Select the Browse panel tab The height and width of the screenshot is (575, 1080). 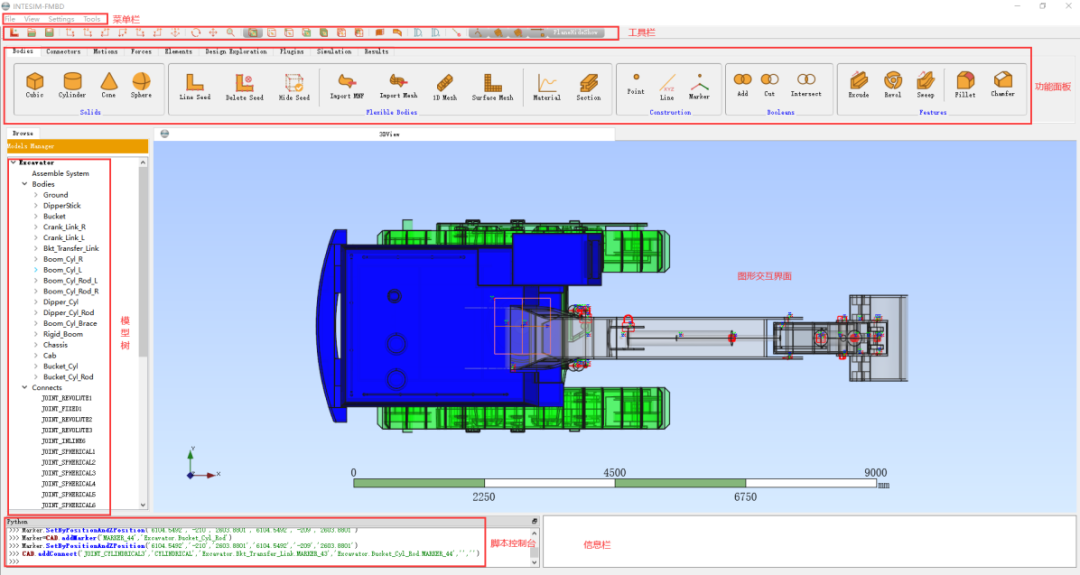click(x=23, y=134)
